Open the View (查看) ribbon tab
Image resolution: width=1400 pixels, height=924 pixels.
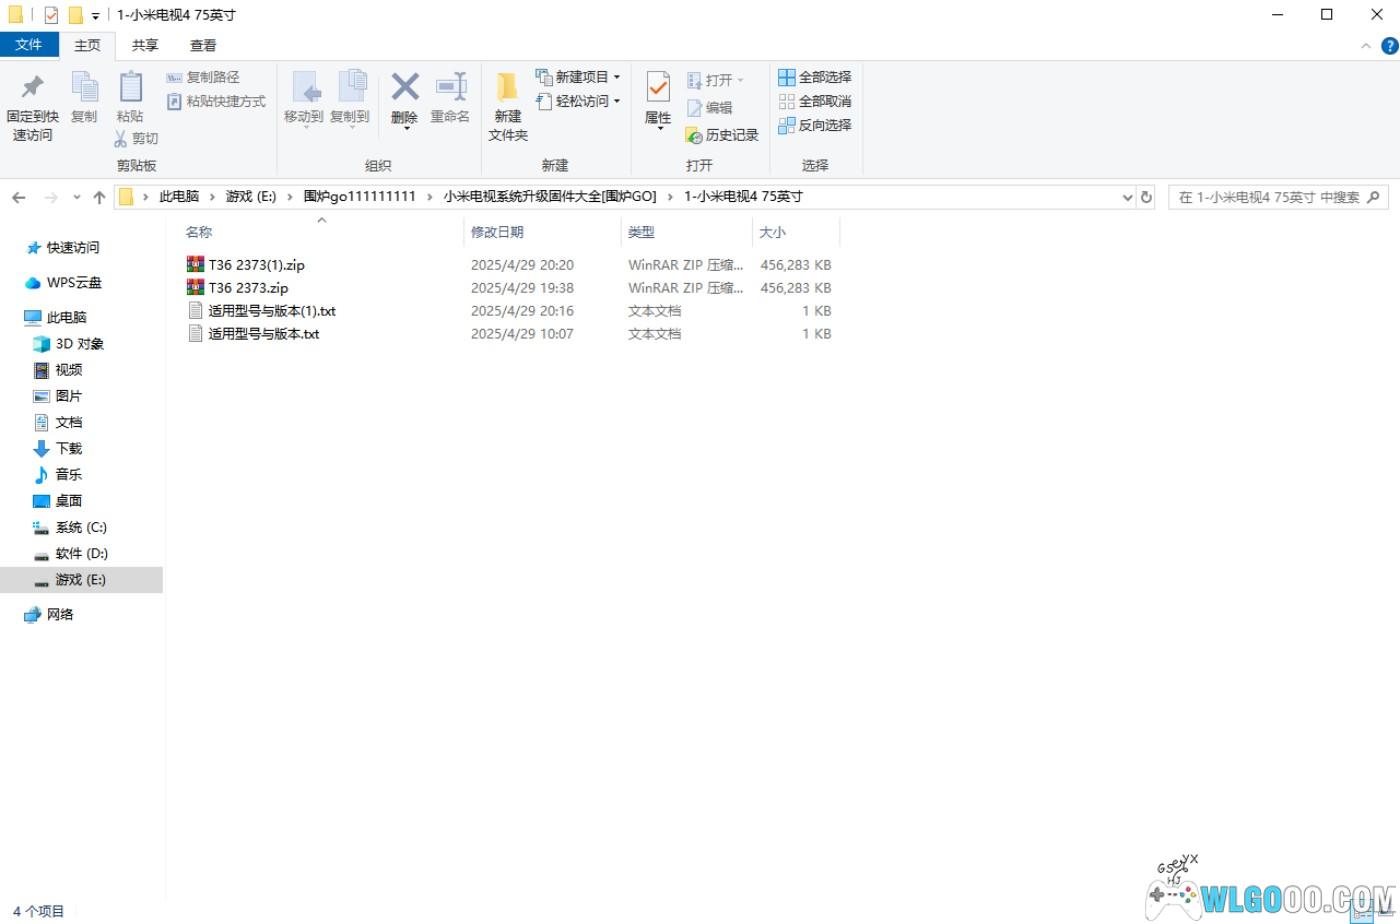203,45
